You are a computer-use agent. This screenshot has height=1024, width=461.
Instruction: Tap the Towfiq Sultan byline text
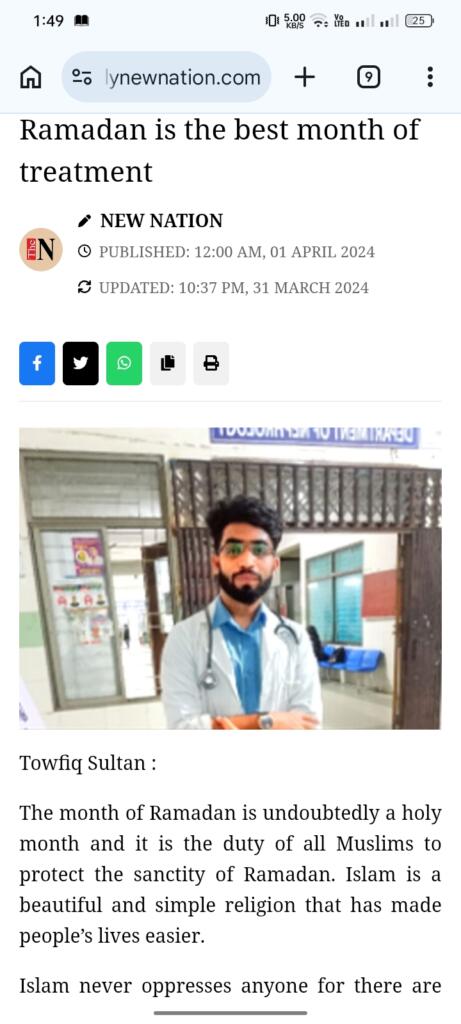[x=87, y=763]
